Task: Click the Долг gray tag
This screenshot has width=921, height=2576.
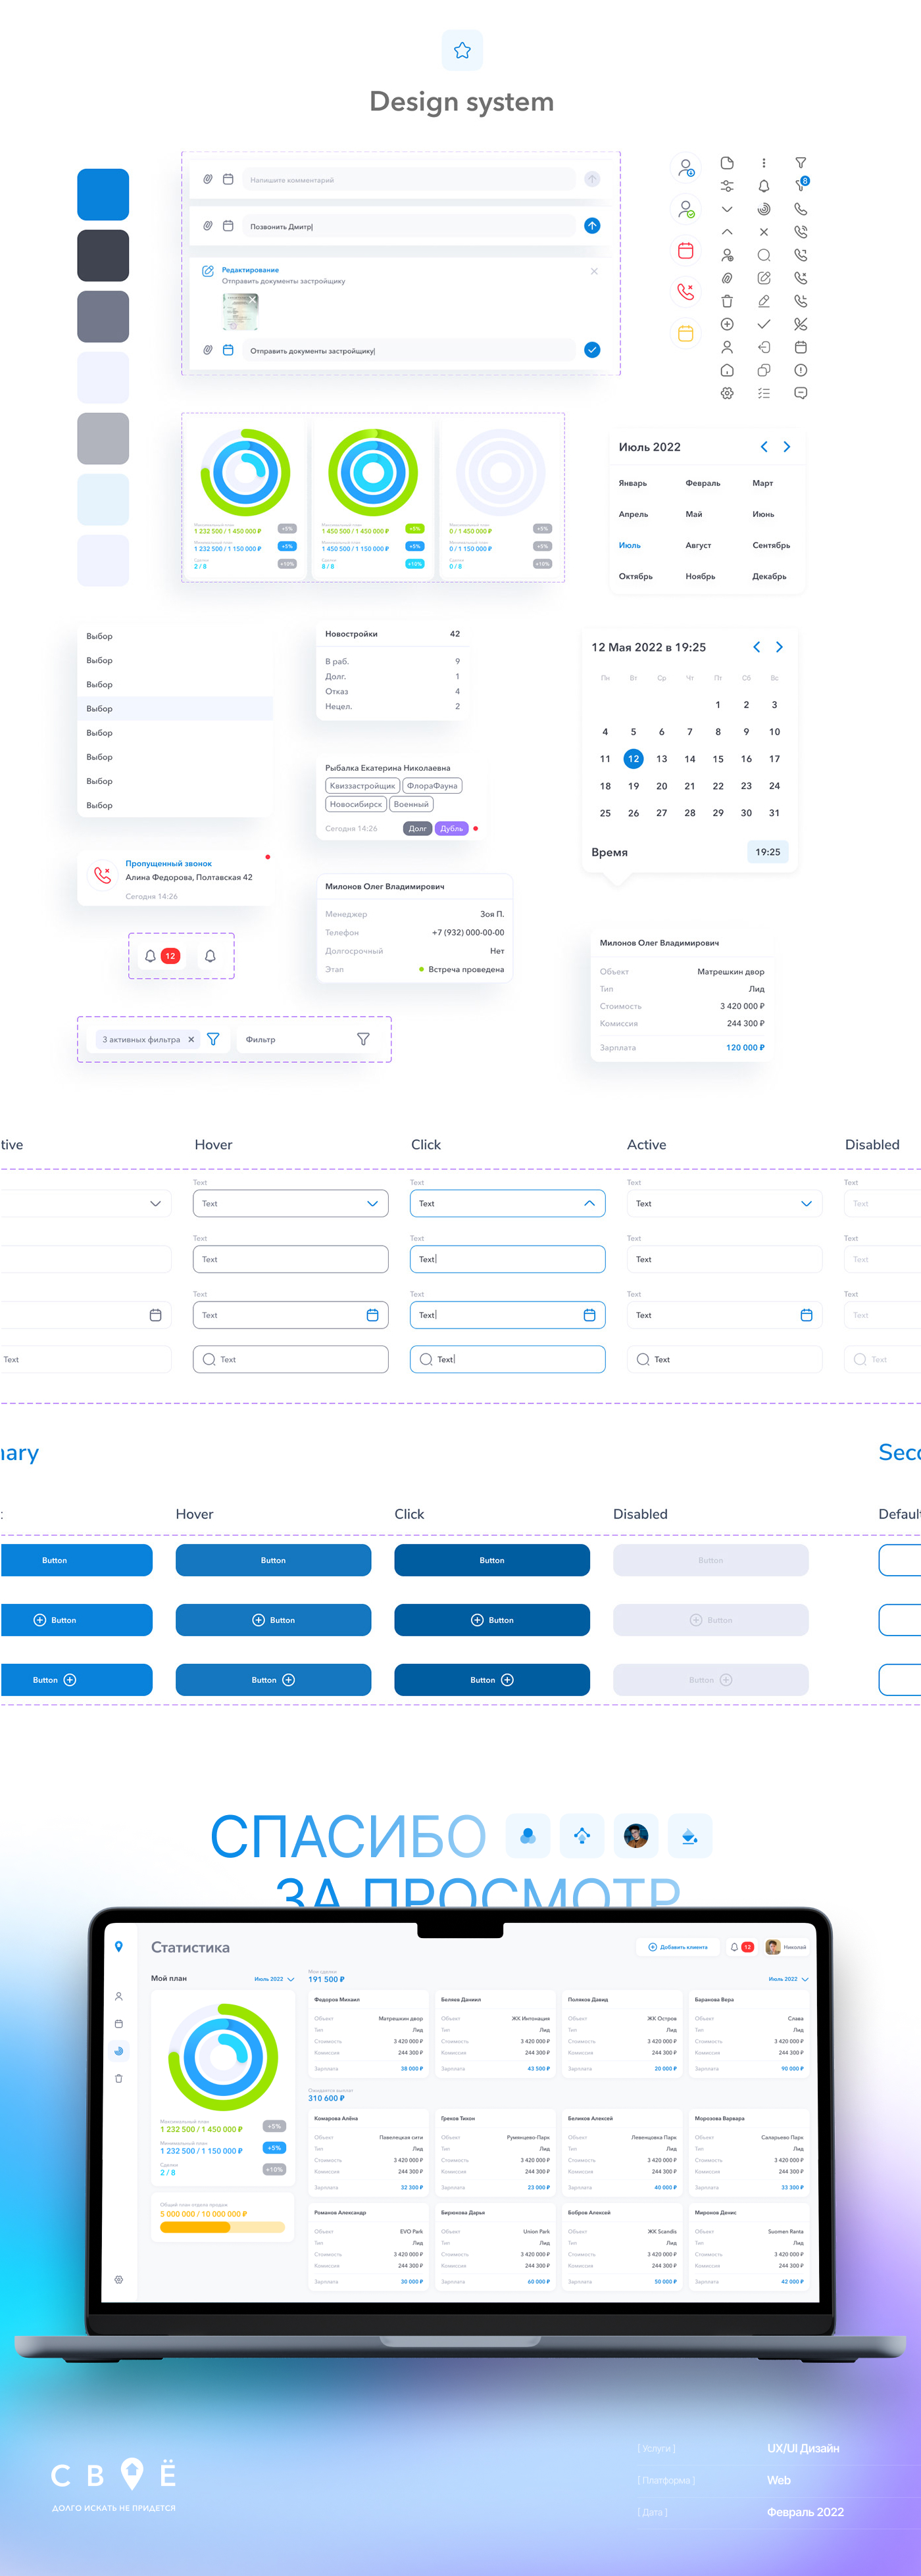Action: [417, 828]
